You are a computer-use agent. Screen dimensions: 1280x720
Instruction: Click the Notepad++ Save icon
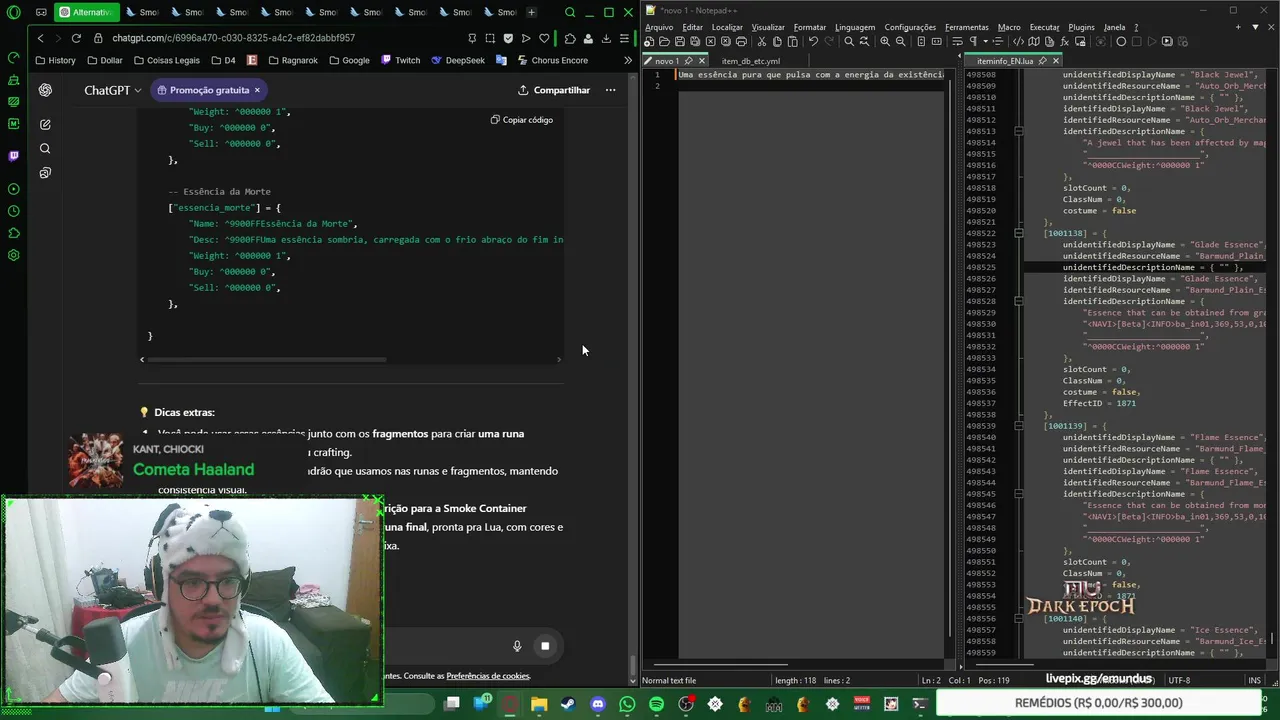pos(680,42)
